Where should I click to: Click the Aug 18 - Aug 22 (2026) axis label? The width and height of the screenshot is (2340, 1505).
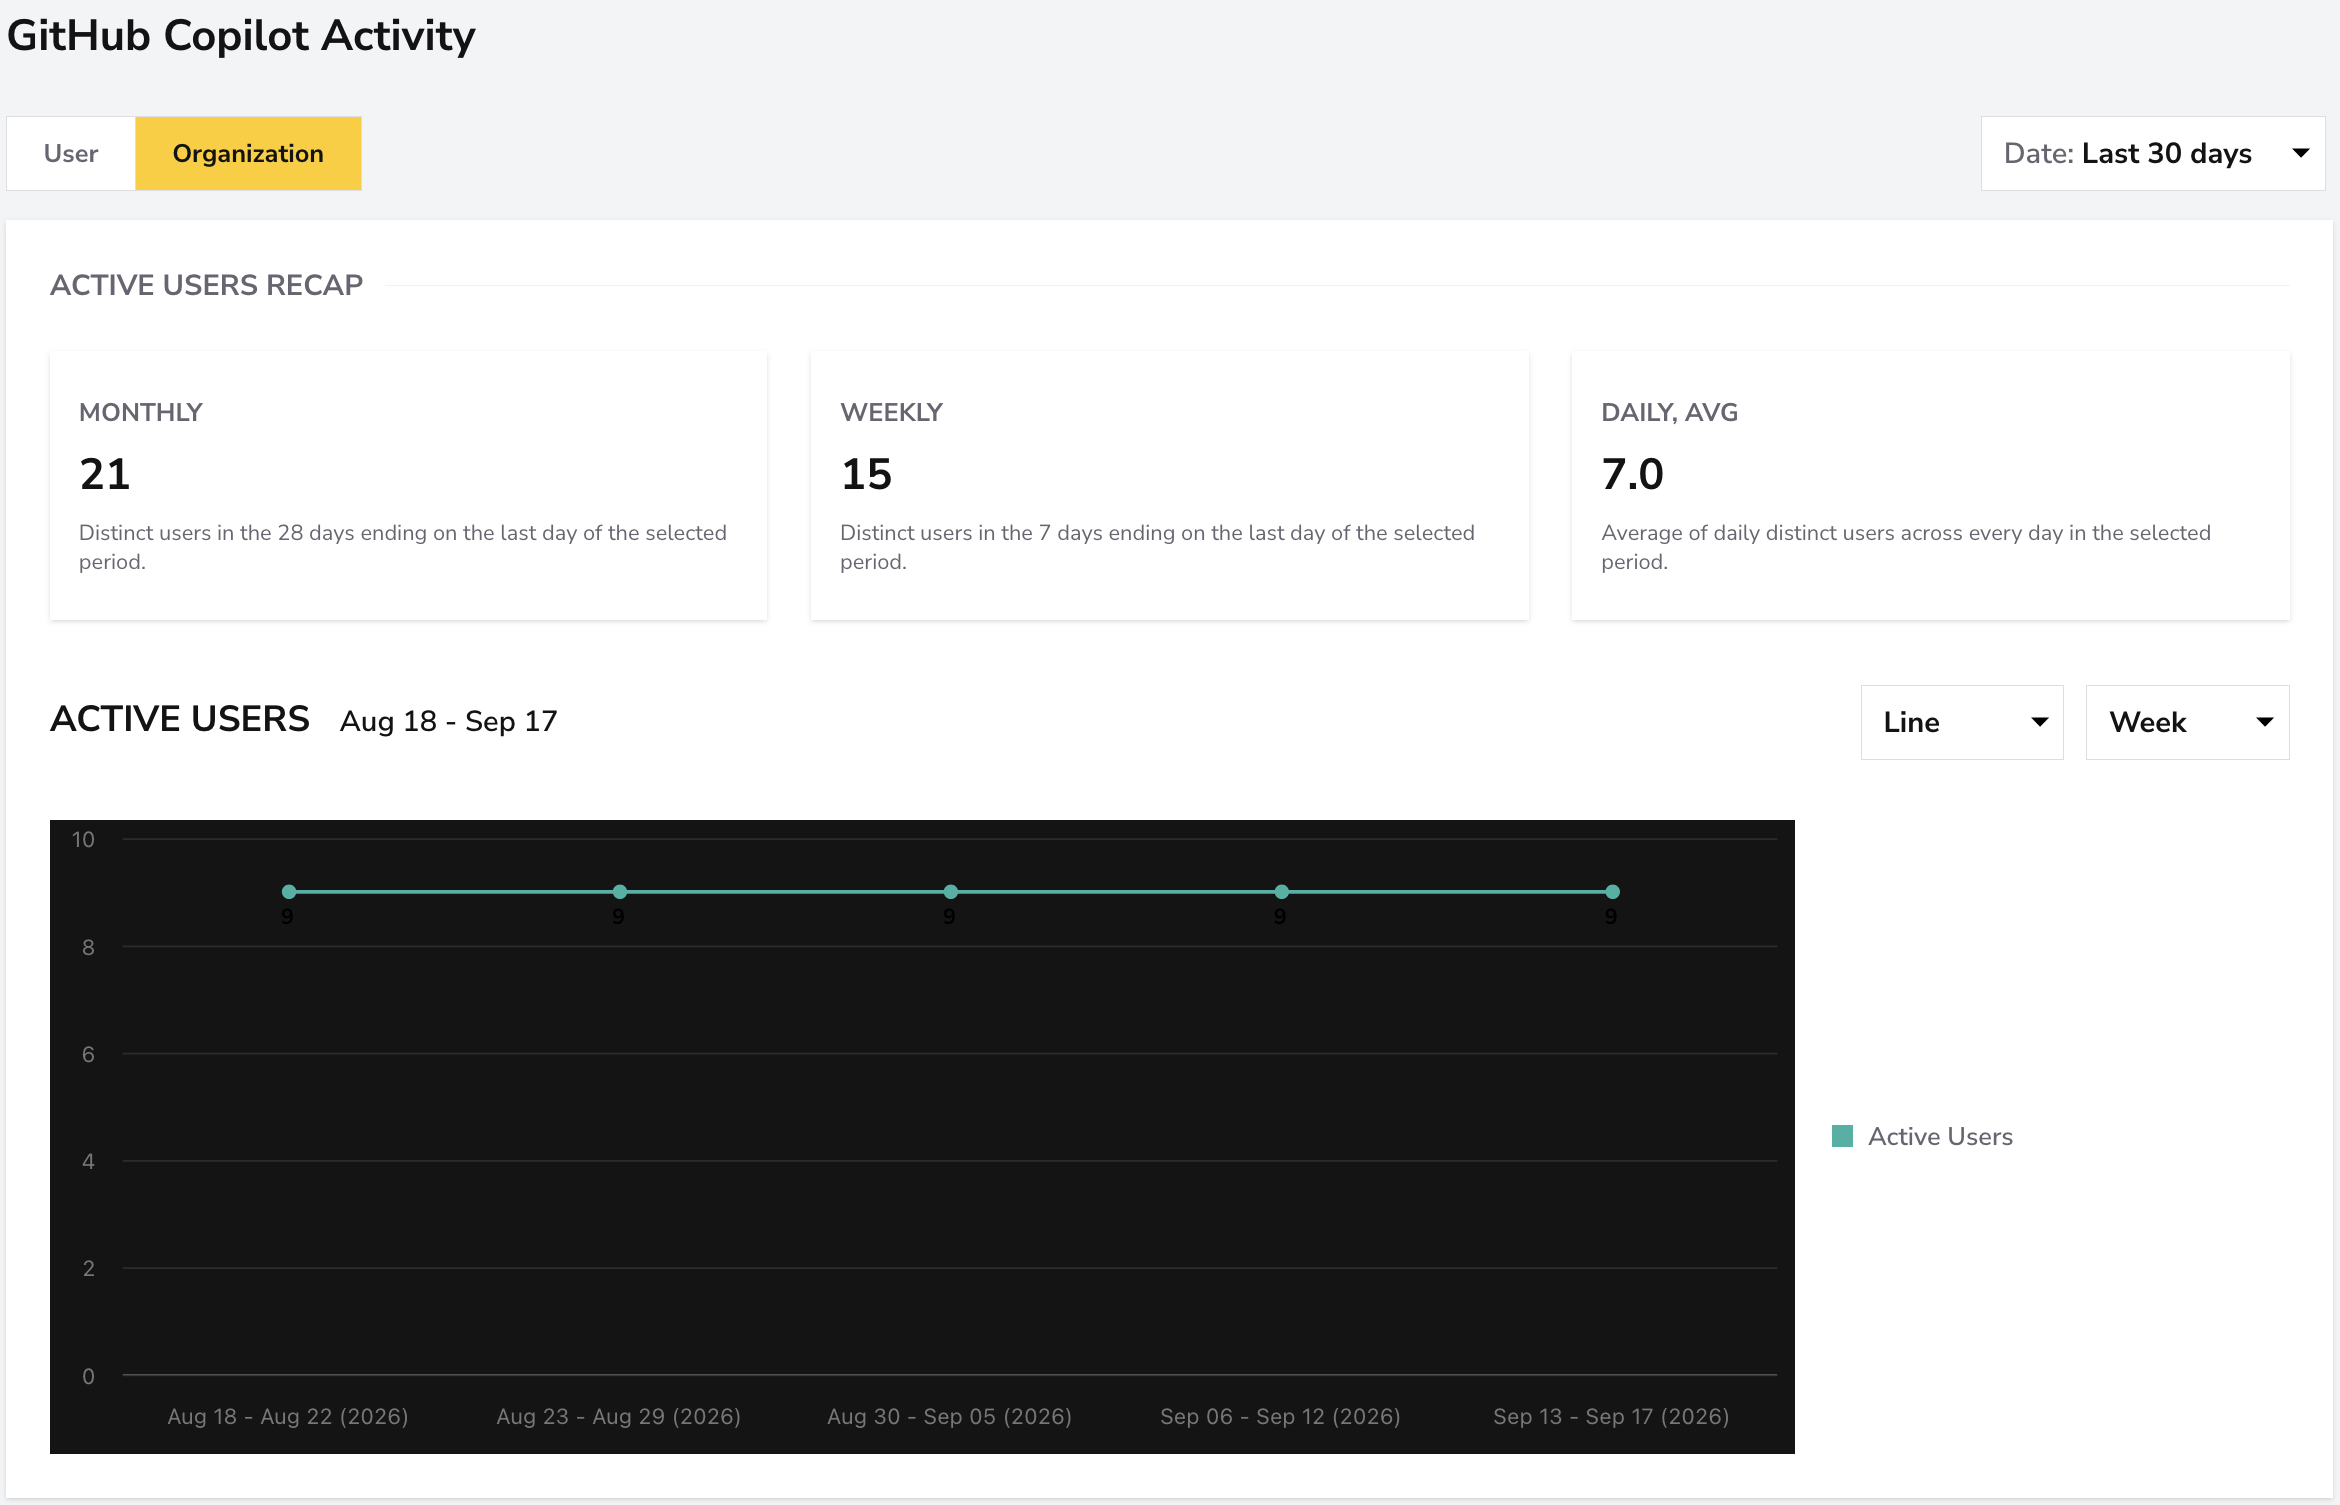288,1416
